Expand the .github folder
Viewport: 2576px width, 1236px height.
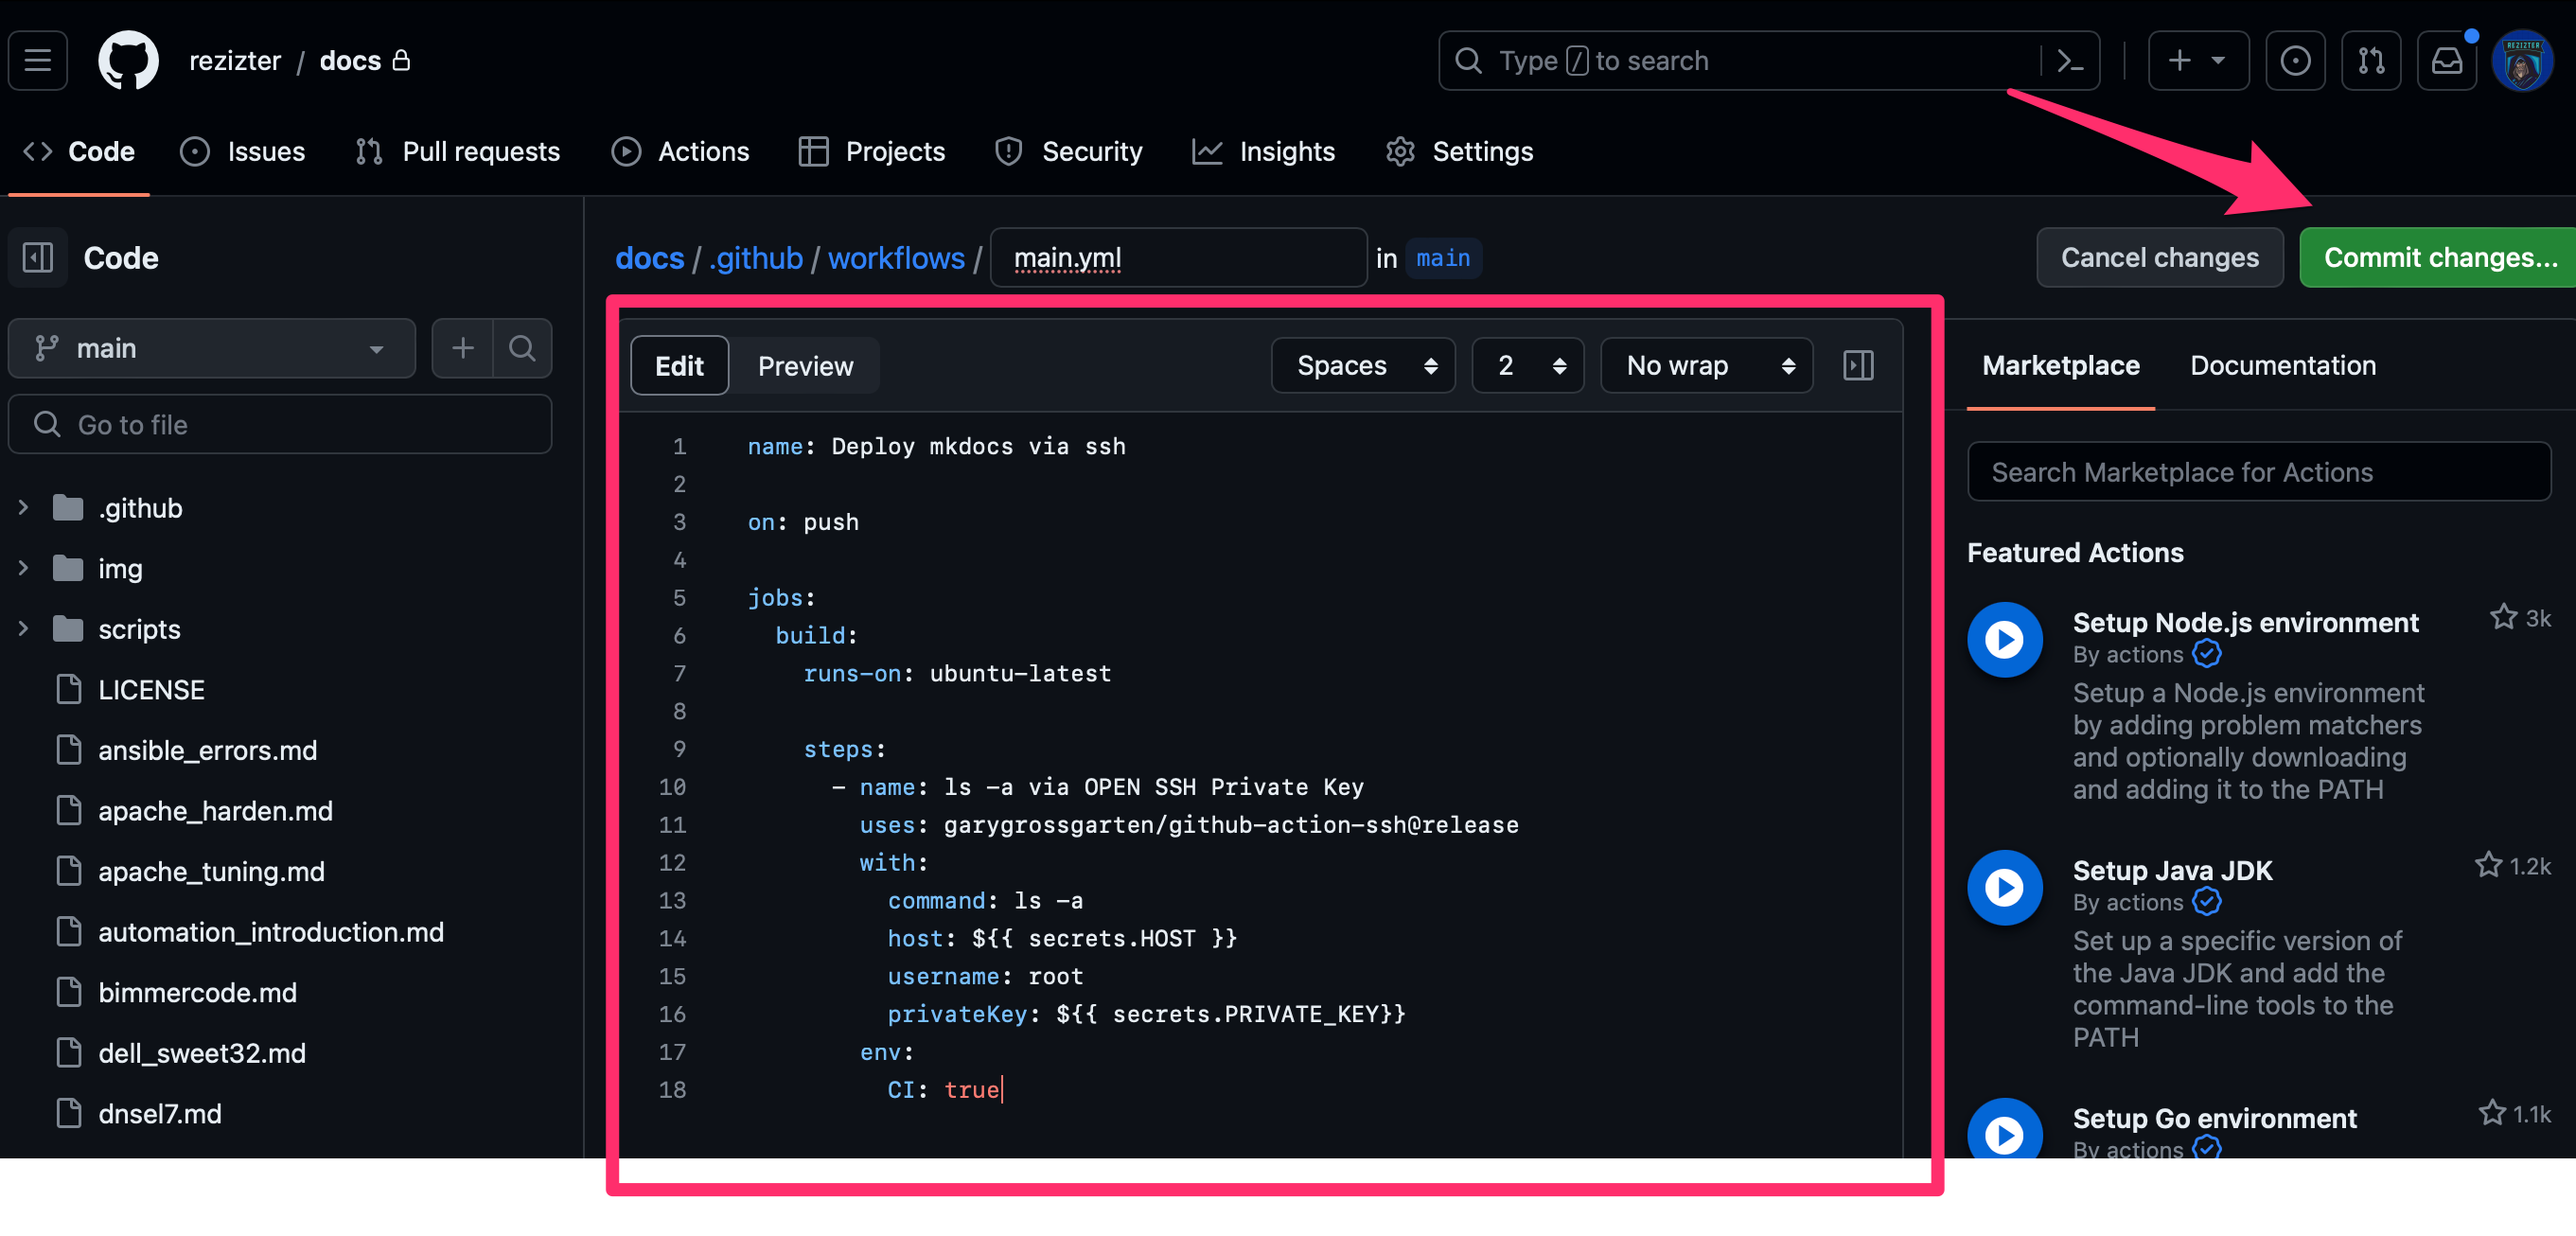click(23, 508)
